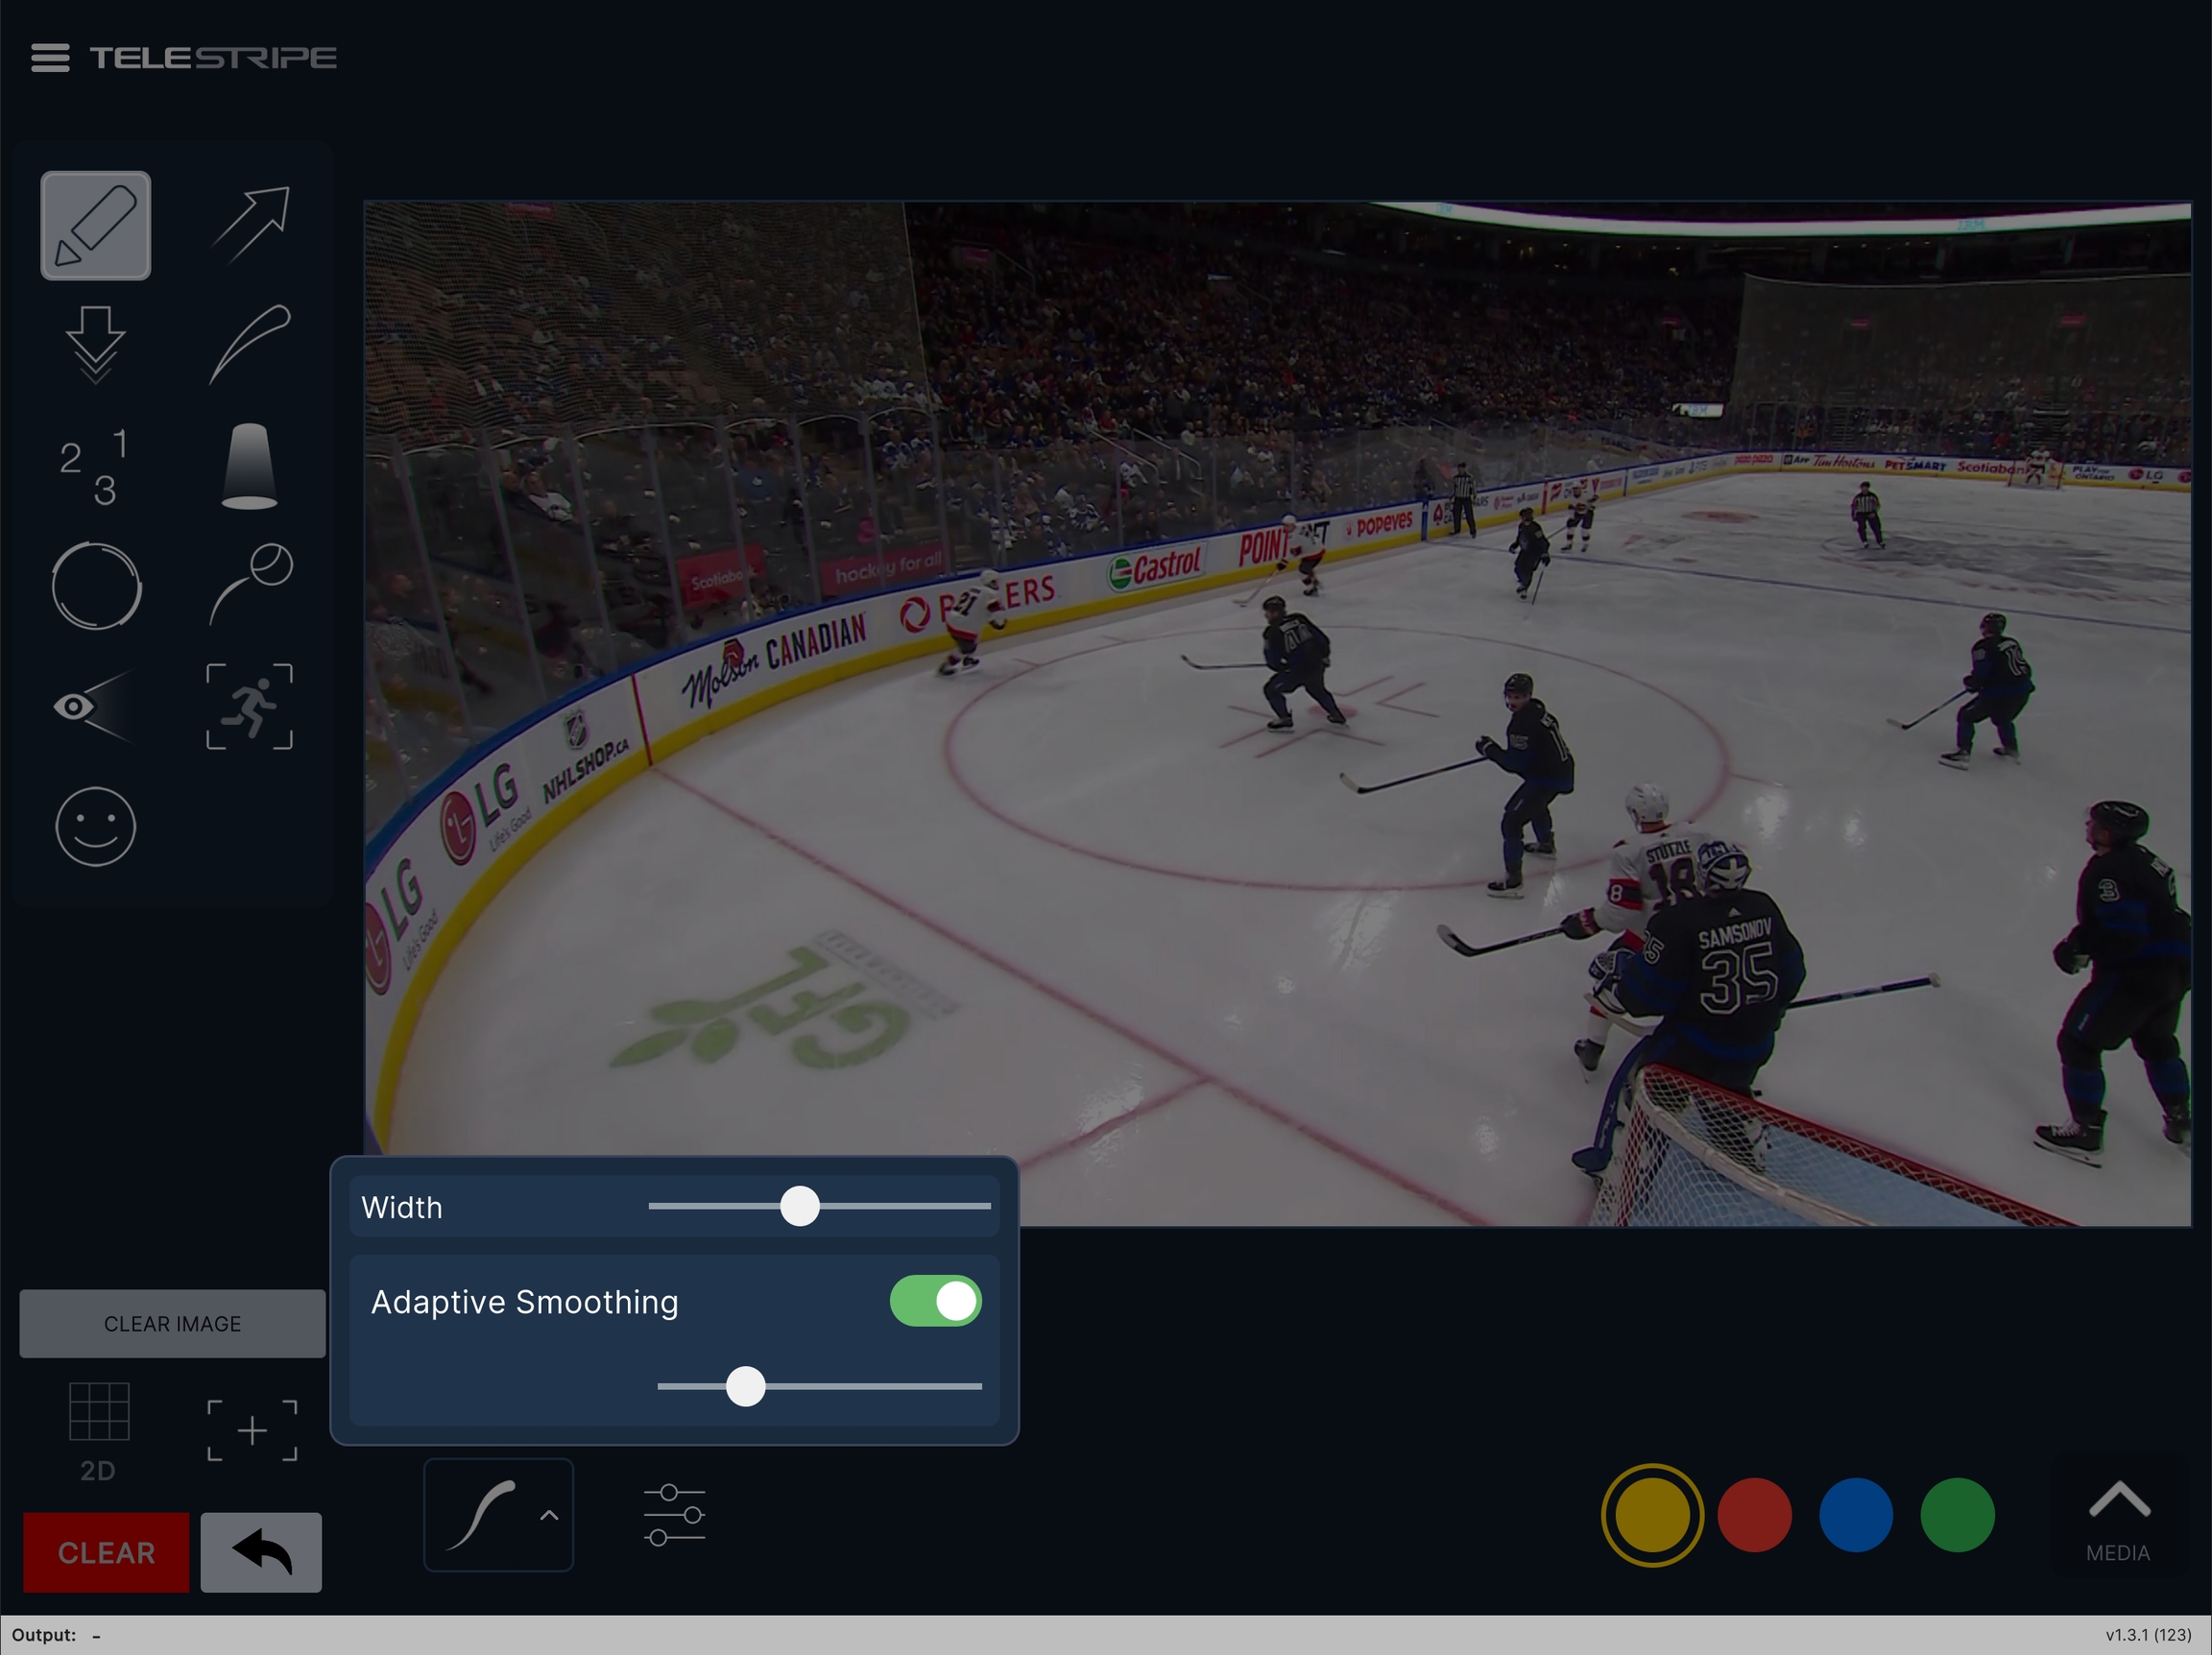
Task: Turn off Adaptive Smoothing switch
Action: (935, 1301)
